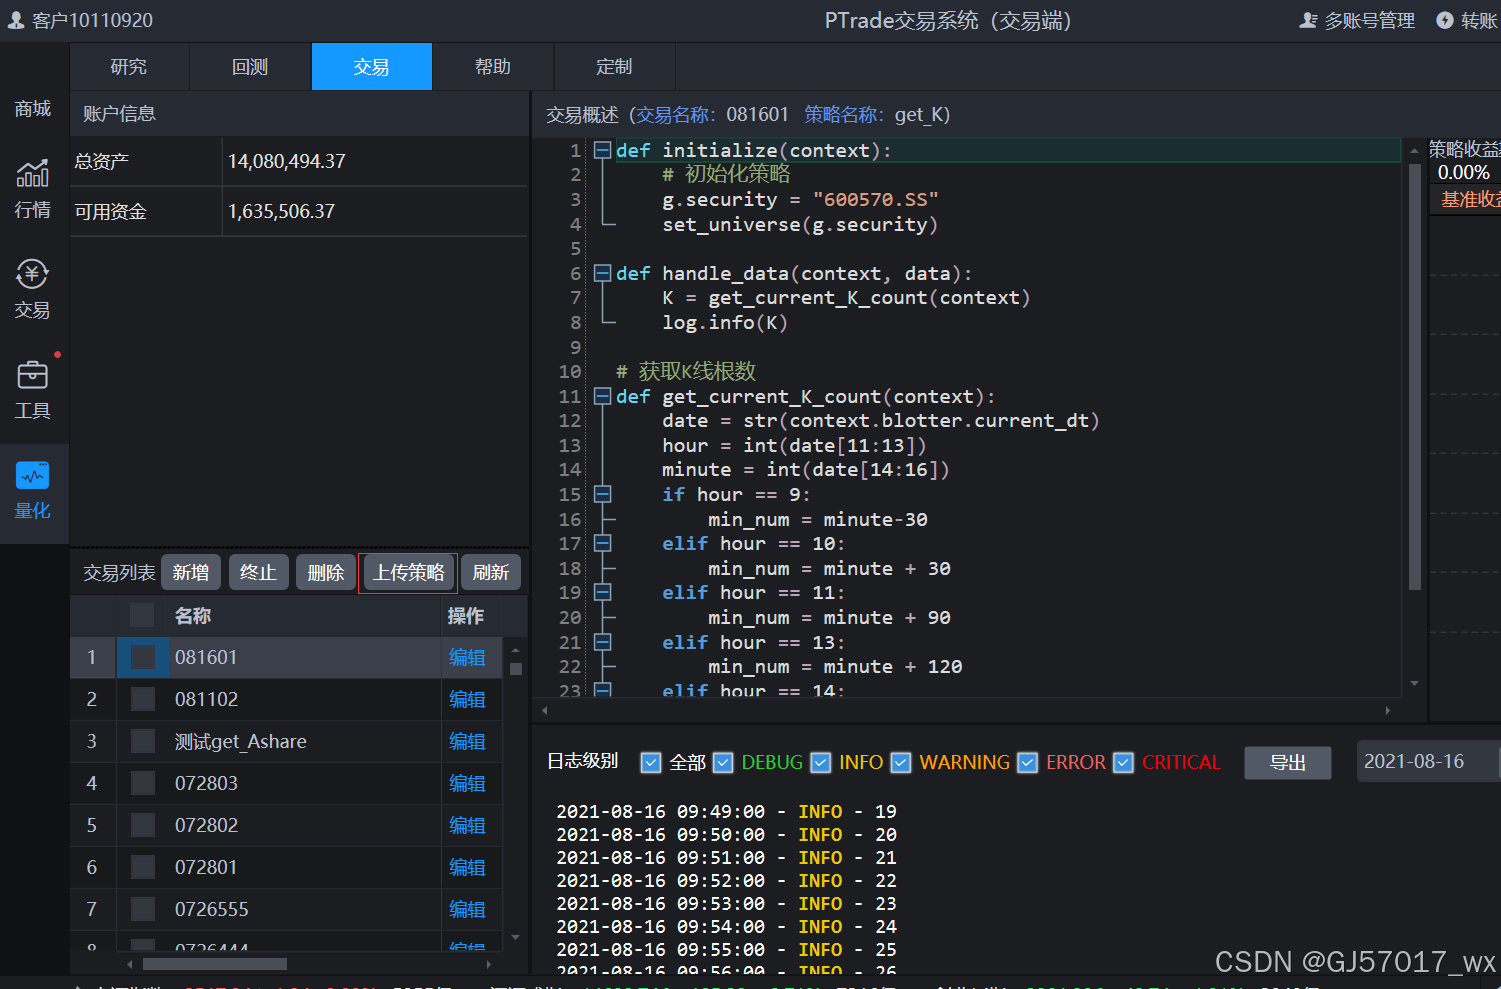Switch to the 研究 tab
The width and height of the screenshot is (1501, 989).
point(129,67)
